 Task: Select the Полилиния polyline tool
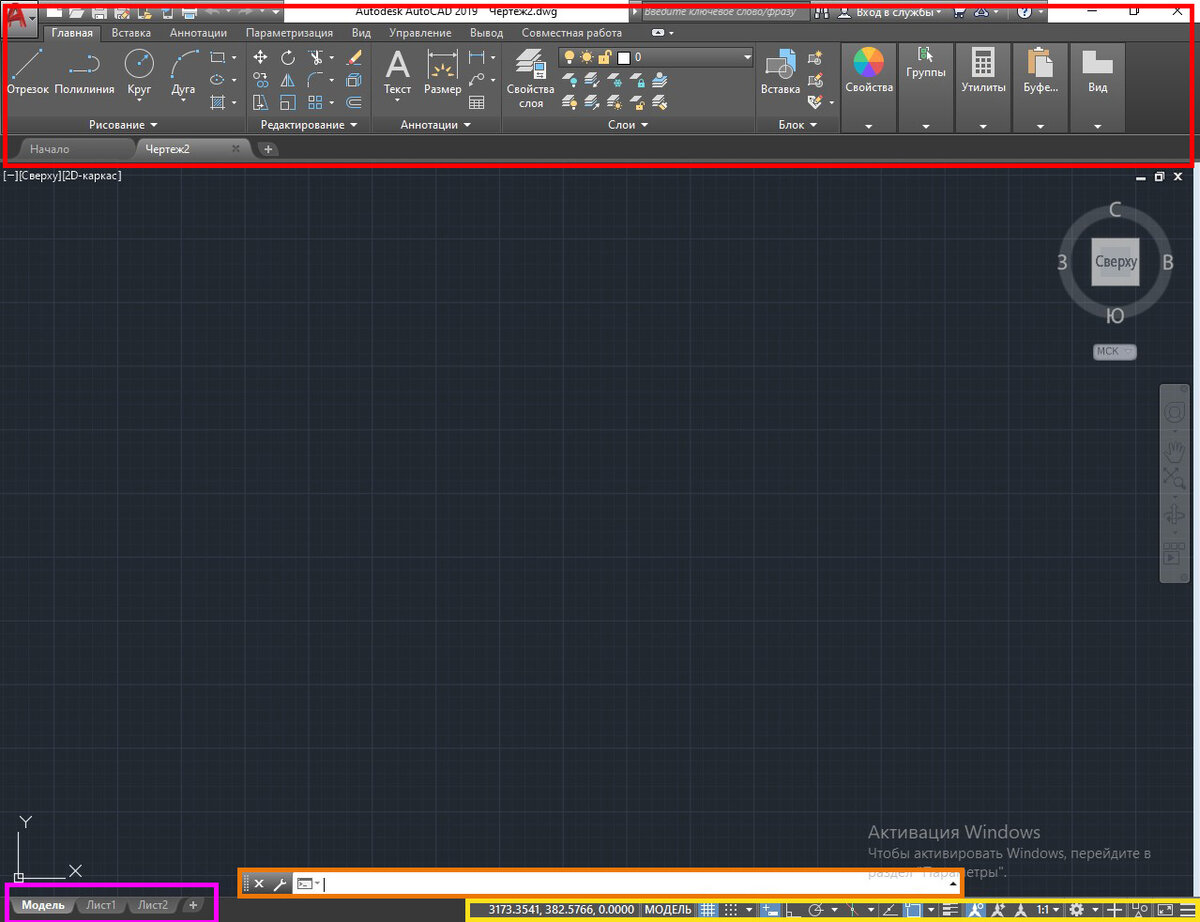pyautogui.click(x=84, y=73)
